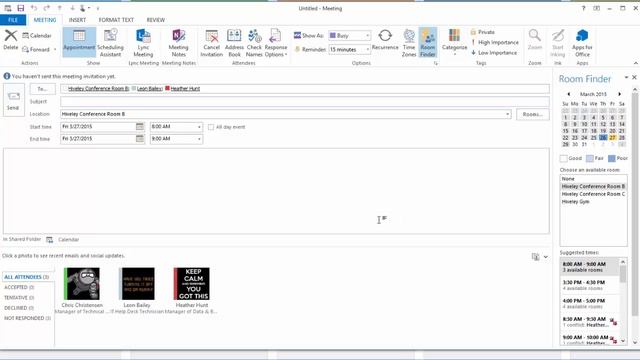Click the Forward icon
Viewport: 640px width, 360px height.
[25, 49]
